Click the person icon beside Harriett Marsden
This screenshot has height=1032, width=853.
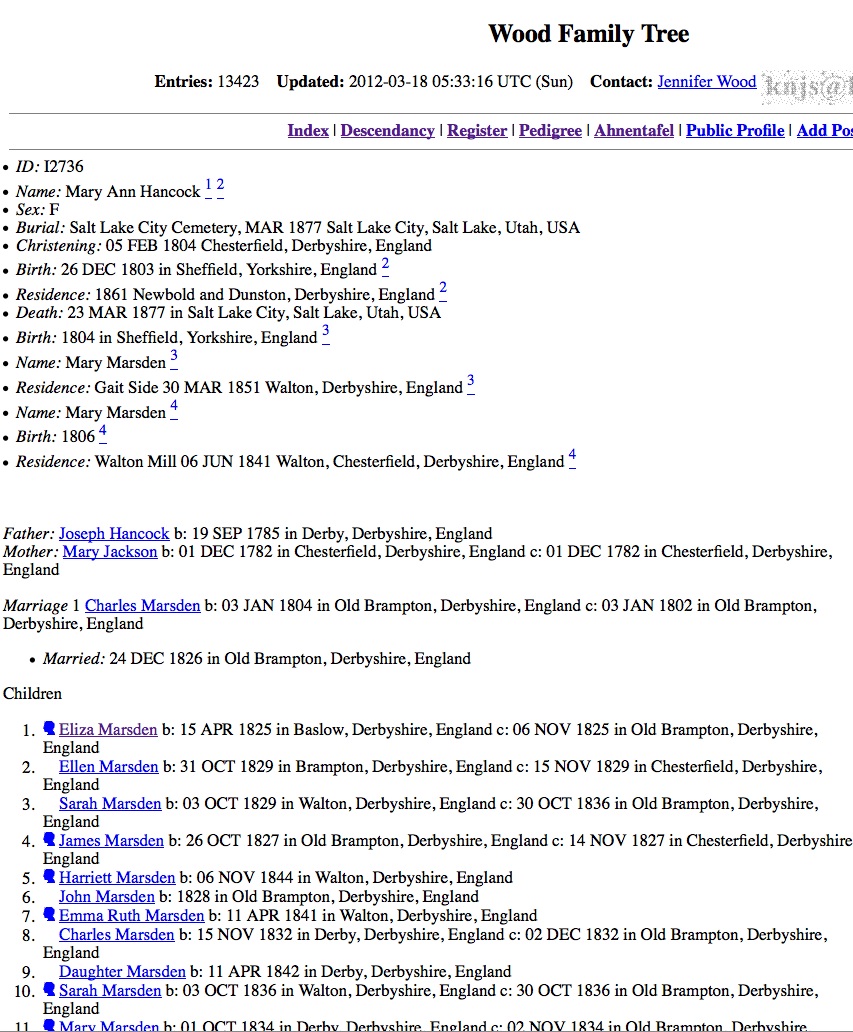click(49, 877)
